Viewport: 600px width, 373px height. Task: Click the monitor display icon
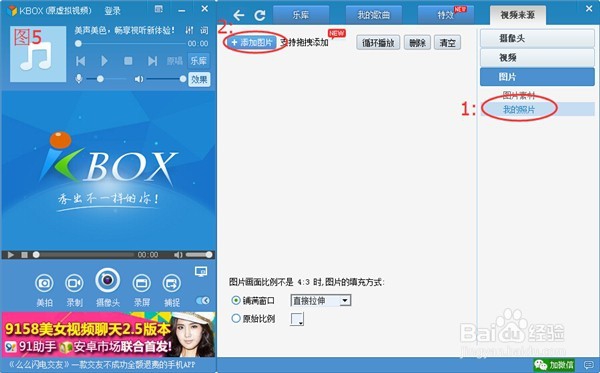click(x=201, y=272)
